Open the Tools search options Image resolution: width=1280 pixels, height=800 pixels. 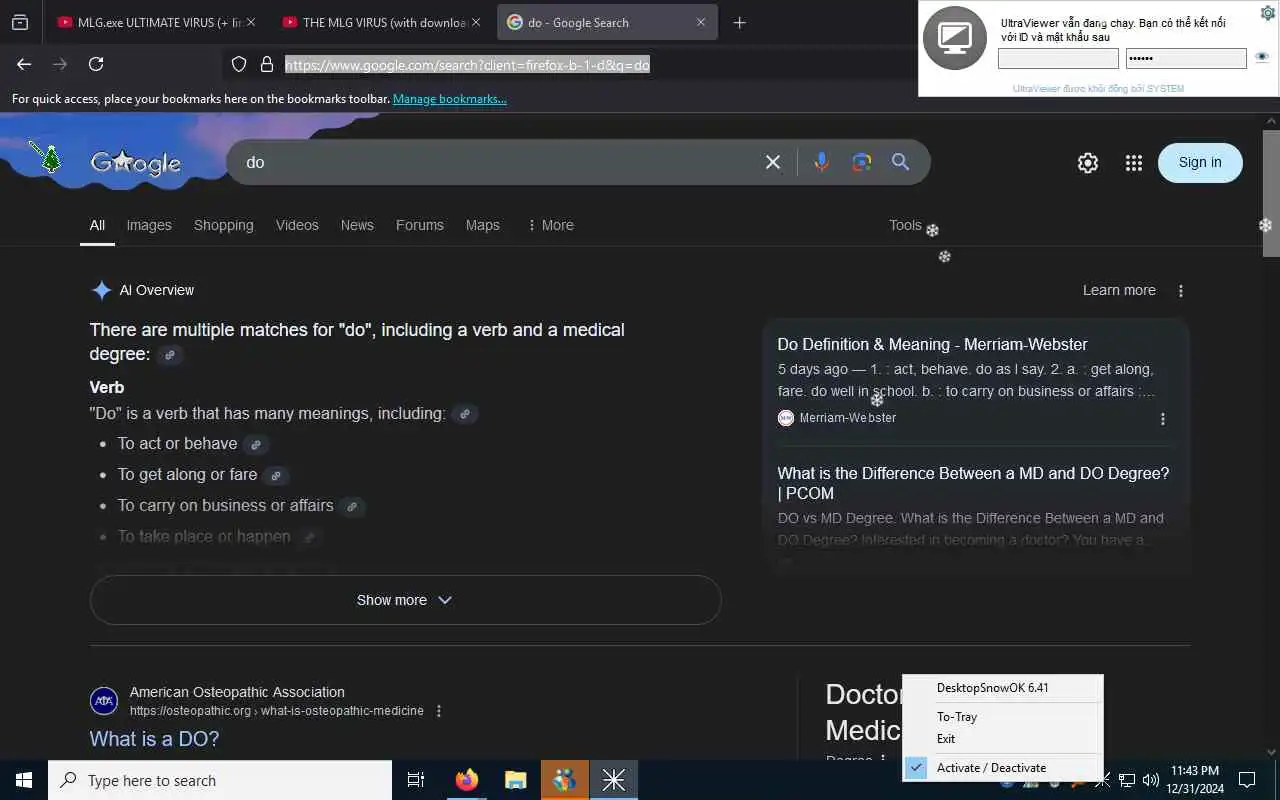(905, 225)
